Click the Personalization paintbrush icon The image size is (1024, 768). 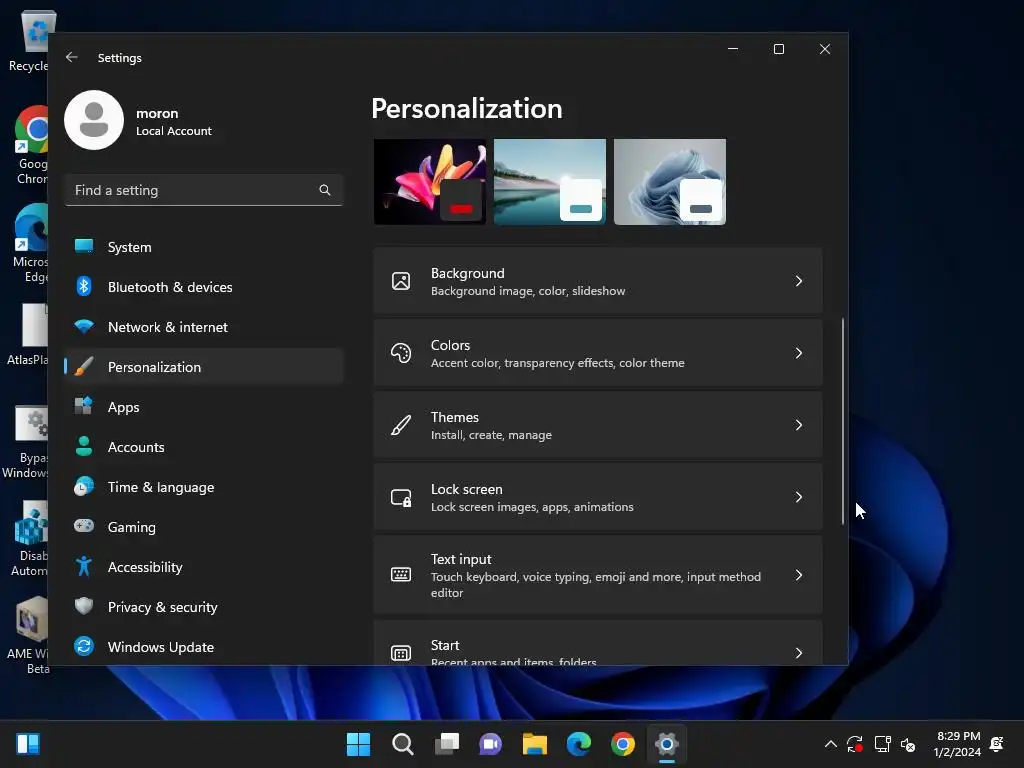[x=84, y=366]
